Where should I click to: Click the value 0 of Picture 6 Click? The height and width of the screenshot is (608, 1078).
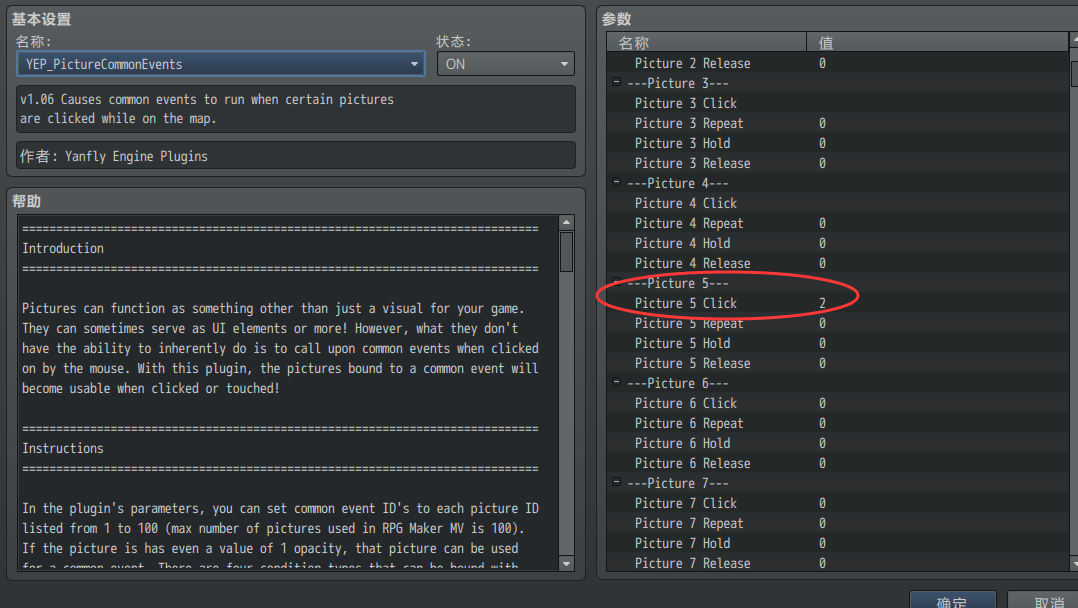822,403
